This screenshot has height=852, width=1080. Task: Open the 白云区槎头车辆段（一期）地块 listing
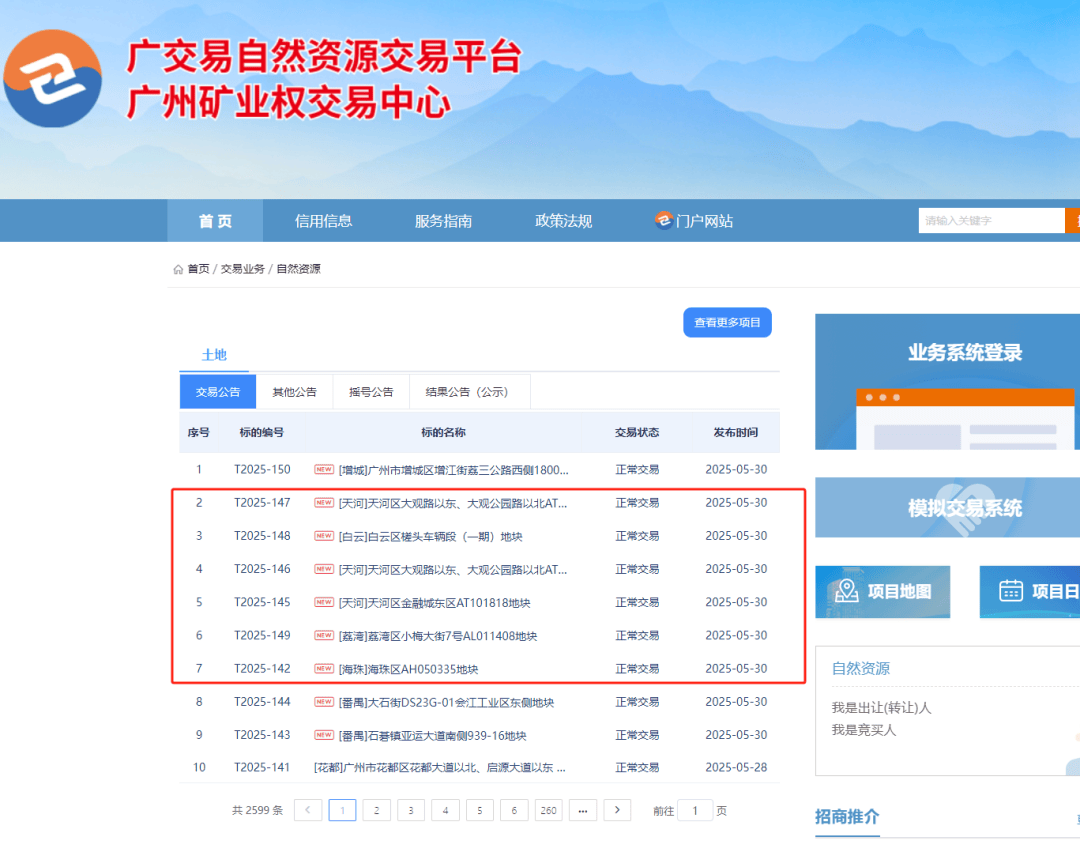pos(430,537)
